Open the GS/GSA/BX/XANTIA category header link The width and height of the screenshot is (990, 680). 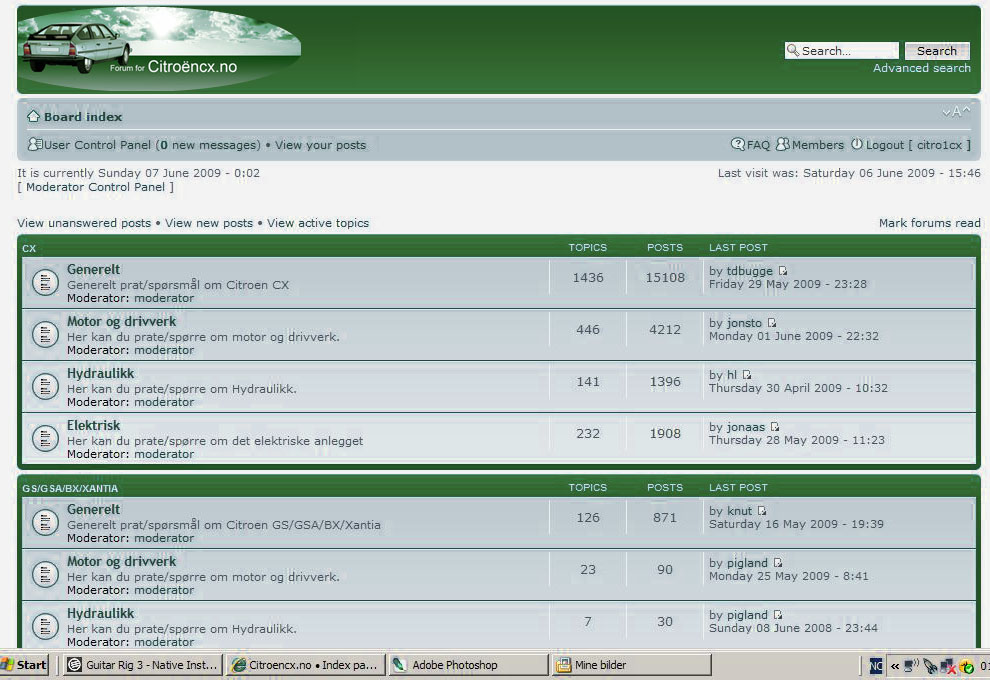70,488
